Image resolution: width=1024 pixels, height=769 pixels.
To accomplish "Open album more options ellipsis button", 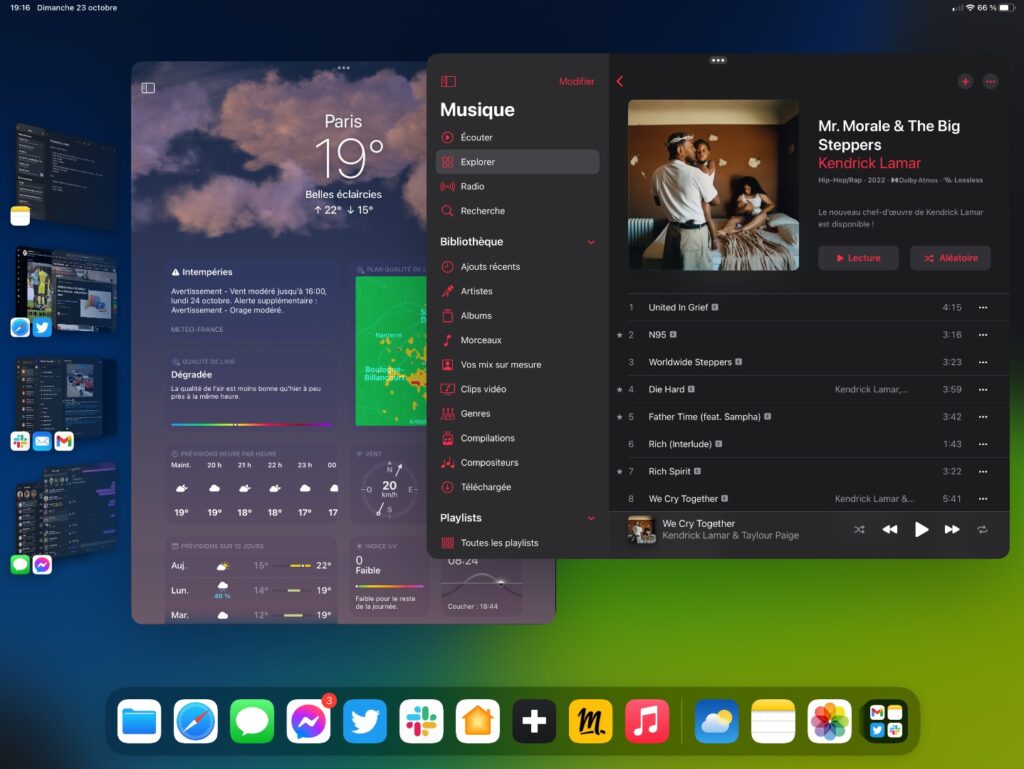I will click(x=991, y=82).
